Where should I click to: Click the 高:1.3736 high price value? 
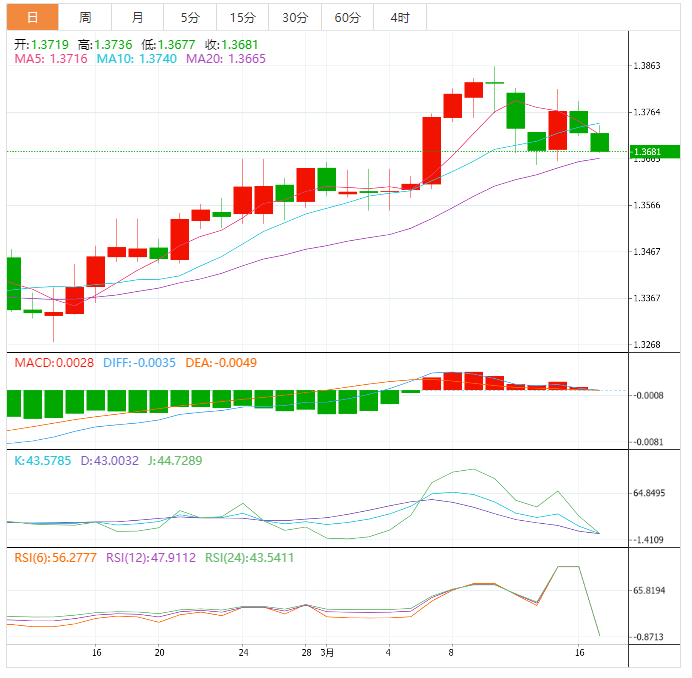[x=105, y=45]
